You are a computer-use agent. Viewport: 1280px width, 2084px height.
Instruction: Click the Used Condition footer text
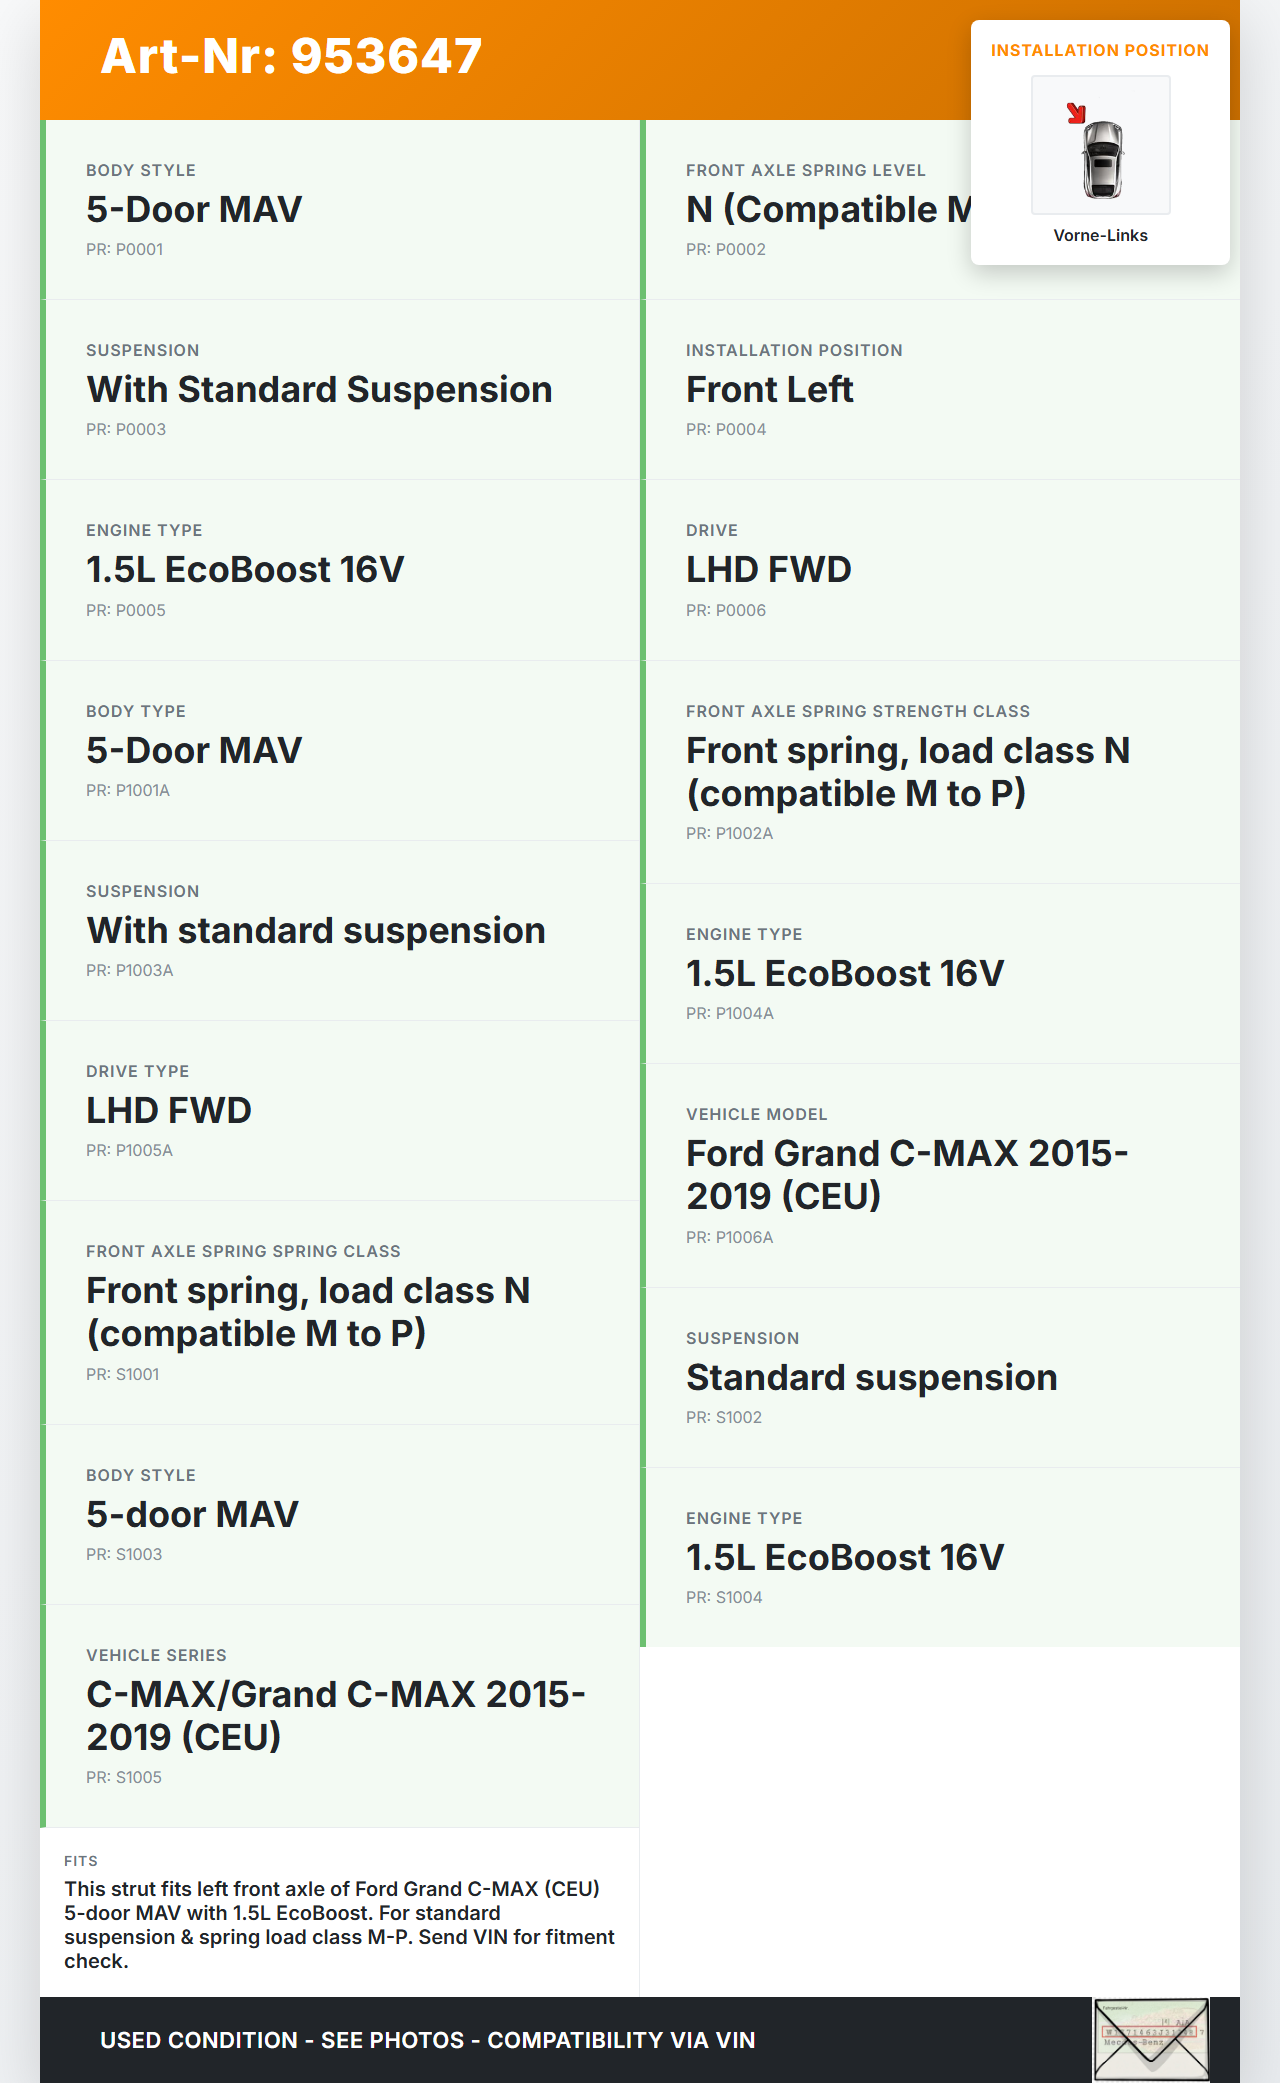tap(427, 2040)
